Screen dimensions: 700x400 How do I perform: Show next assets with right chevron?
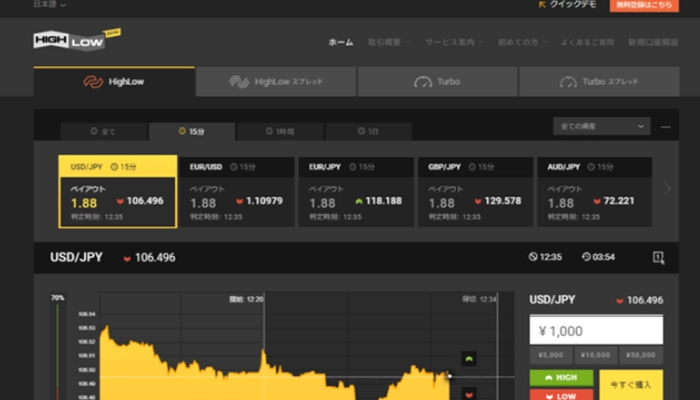point(667,189)
